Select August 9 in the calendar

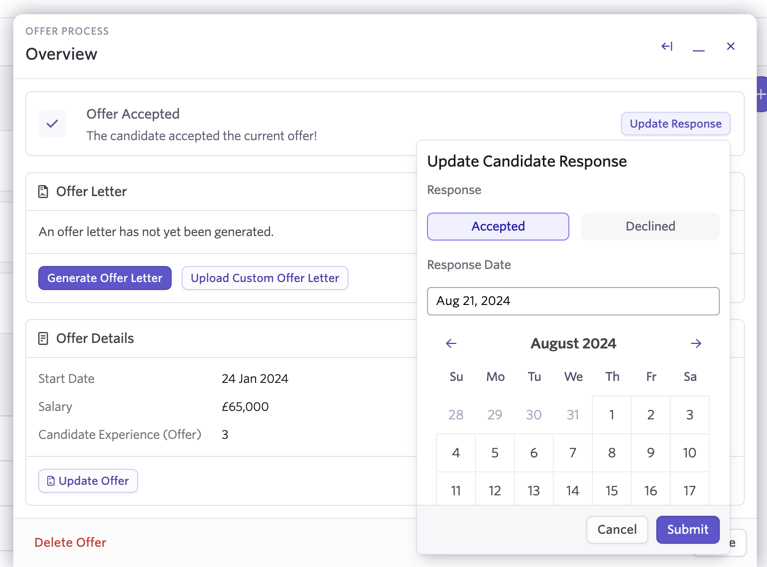tap(651, 453)
